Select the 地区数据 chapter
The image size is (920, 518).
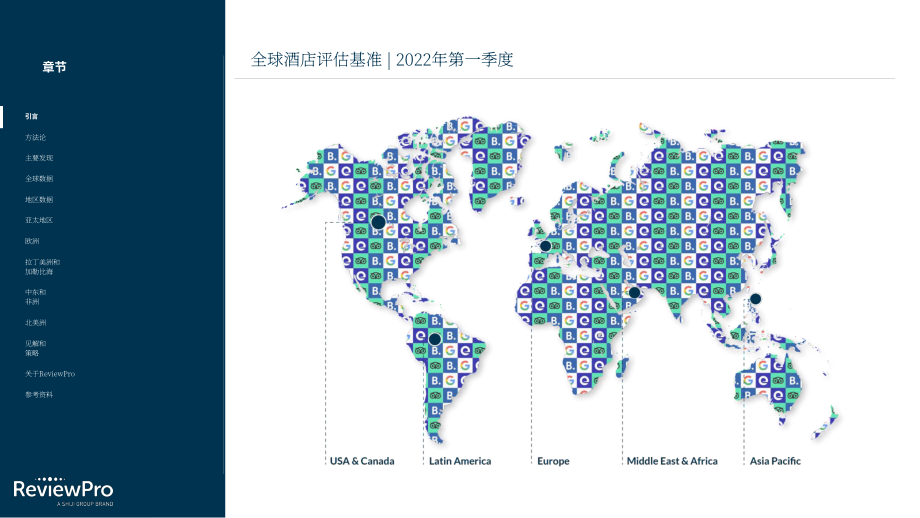point(39,199)
